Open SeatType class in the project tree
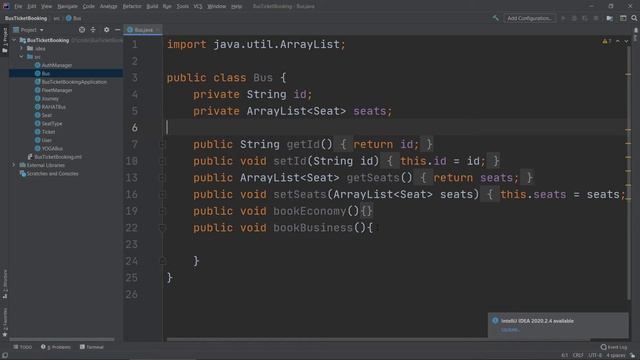640x360 pixels. pyautogui.click(x=52, y=123)
